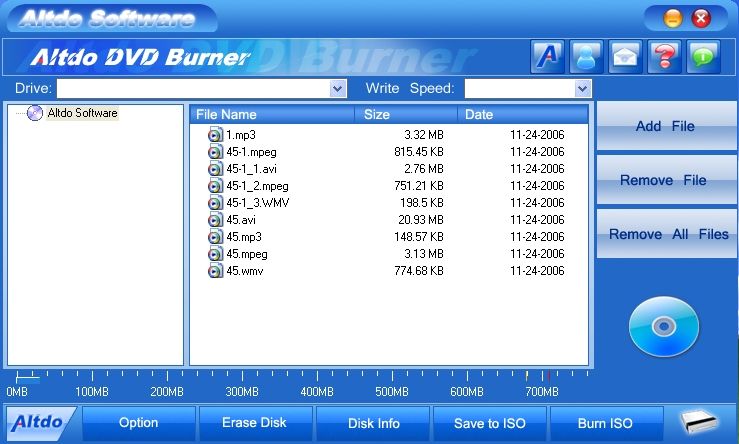Open the Option menu button
739x444 pixels.
point(138,423)
